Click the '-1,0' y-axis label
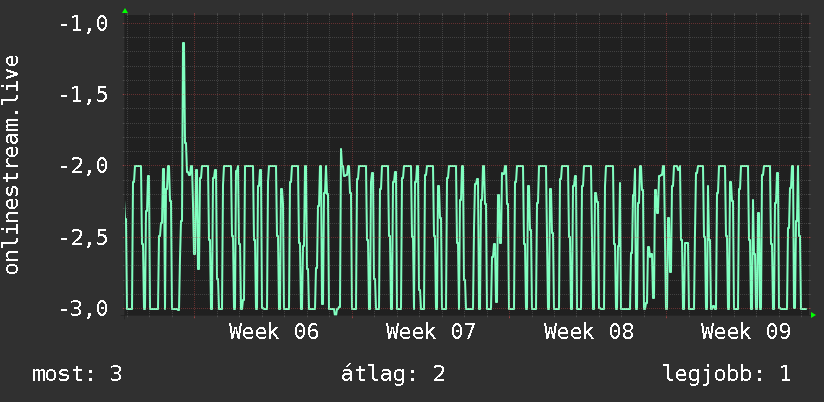The height and width of the screenshot is (402, 824). [84, 24]
